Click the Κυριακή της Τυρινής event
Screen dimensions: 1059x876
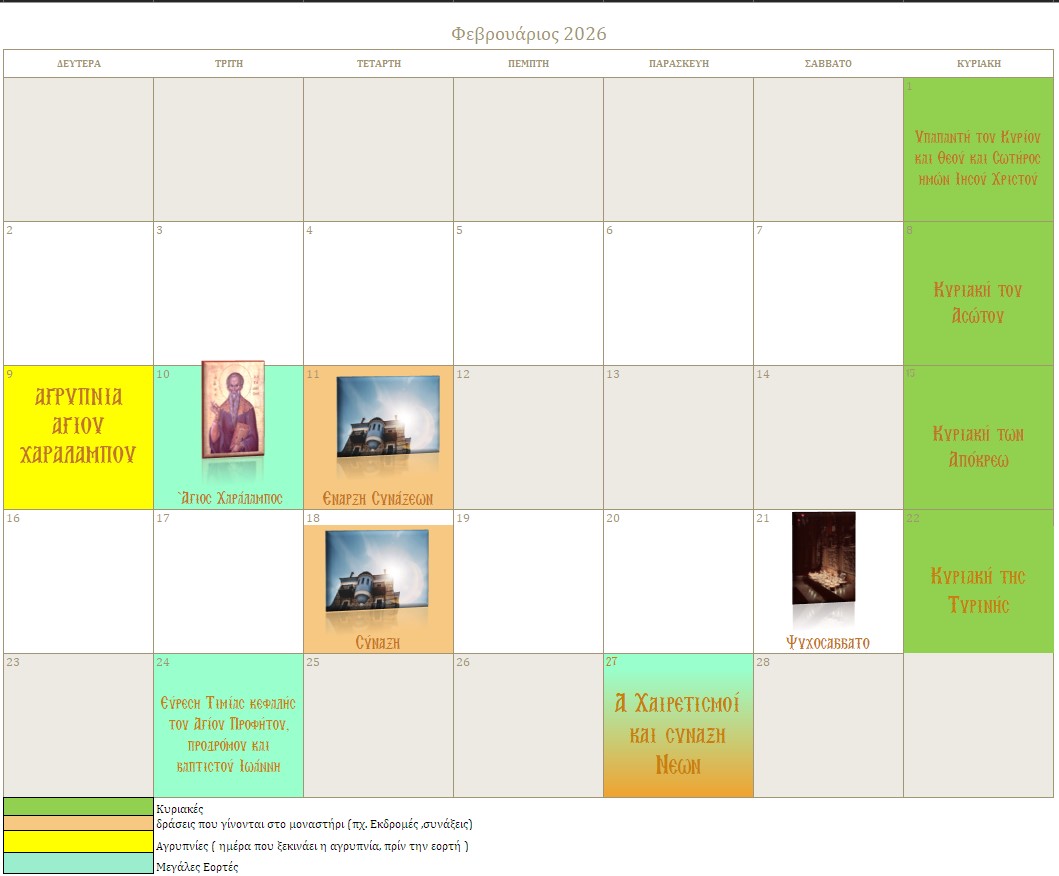coord(977,591)
